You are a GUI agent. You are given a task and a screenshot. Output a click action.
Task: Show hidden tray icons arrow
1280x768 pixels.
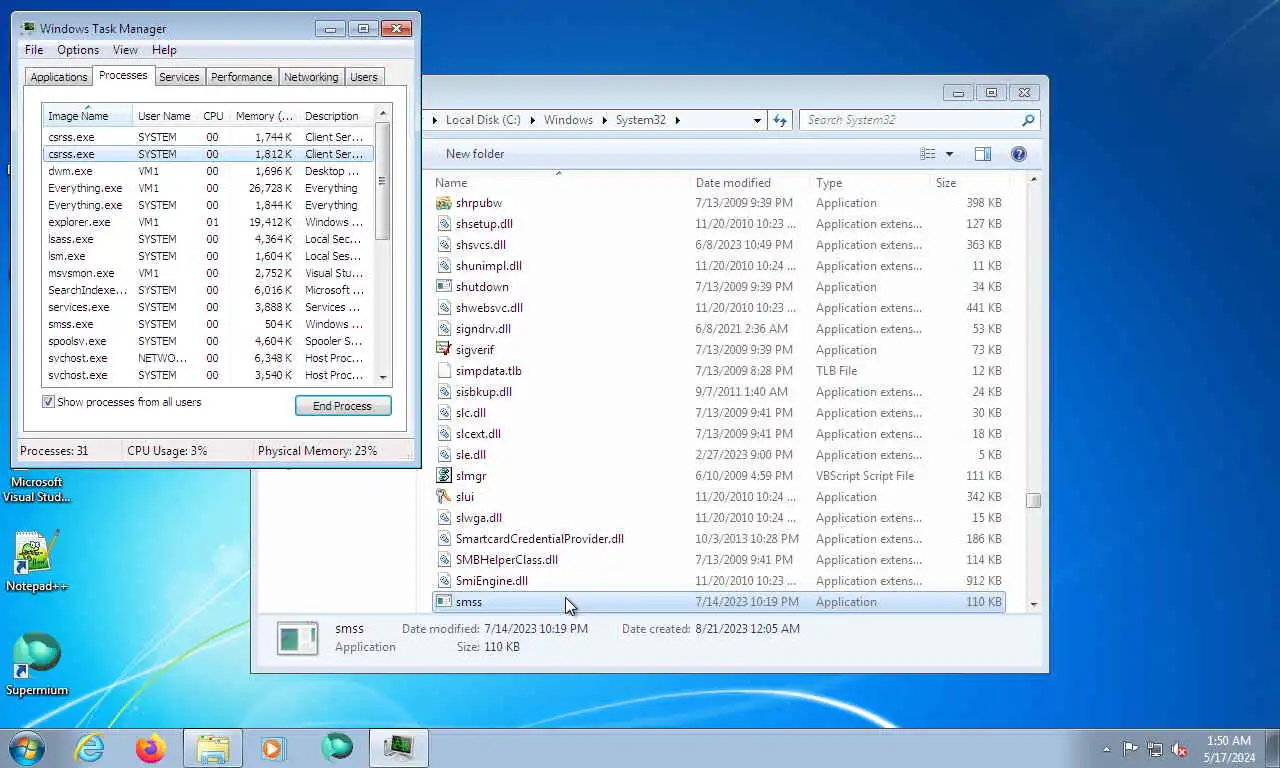coord(1106,749)
